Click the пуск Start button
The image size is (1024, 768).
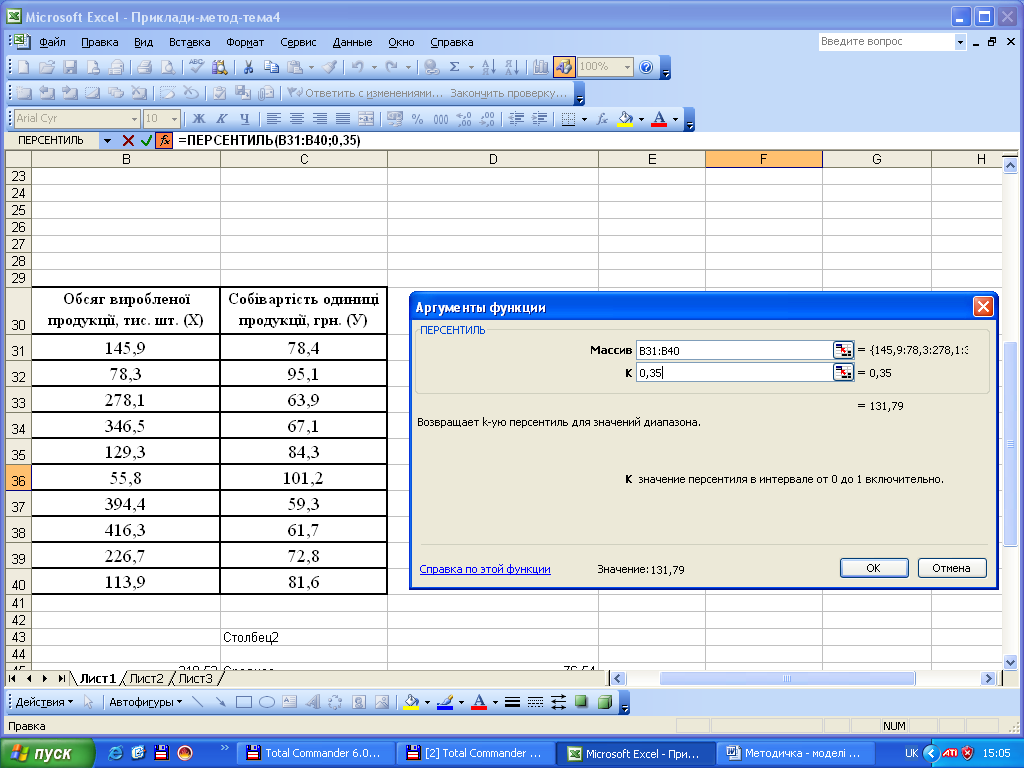pos(47,754)
